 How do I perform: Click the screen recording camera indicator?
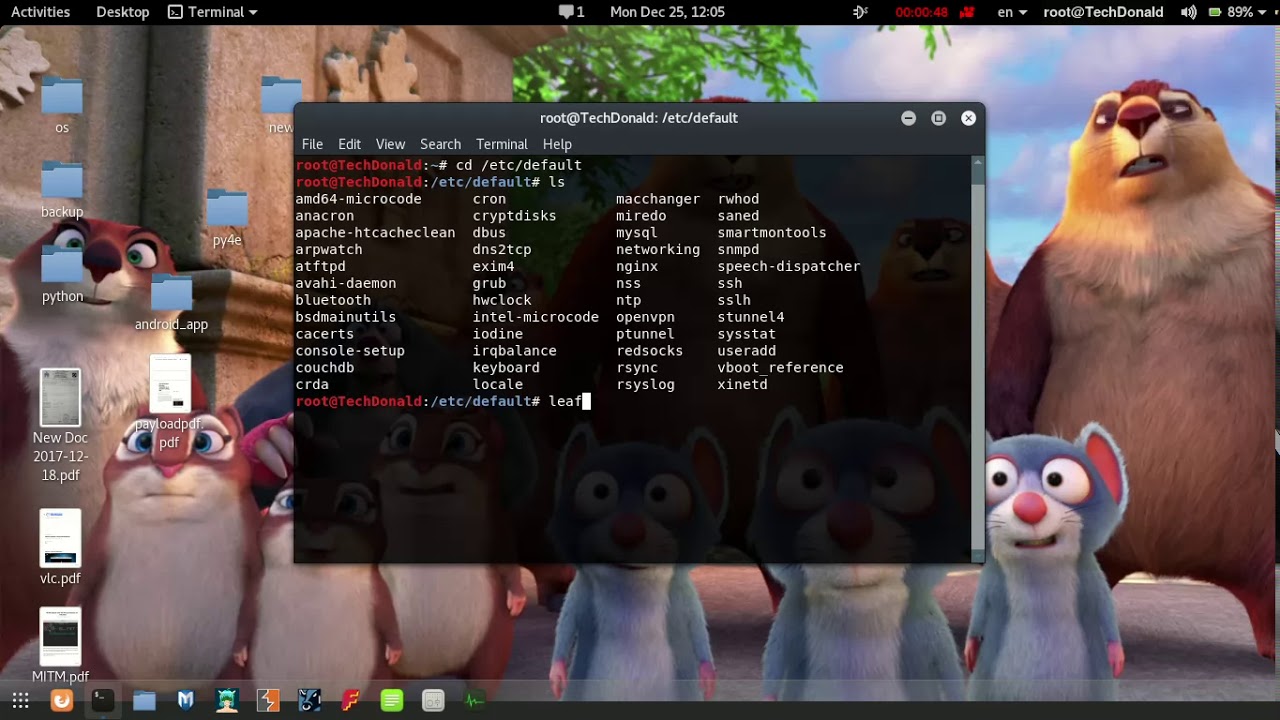point(967,12)
